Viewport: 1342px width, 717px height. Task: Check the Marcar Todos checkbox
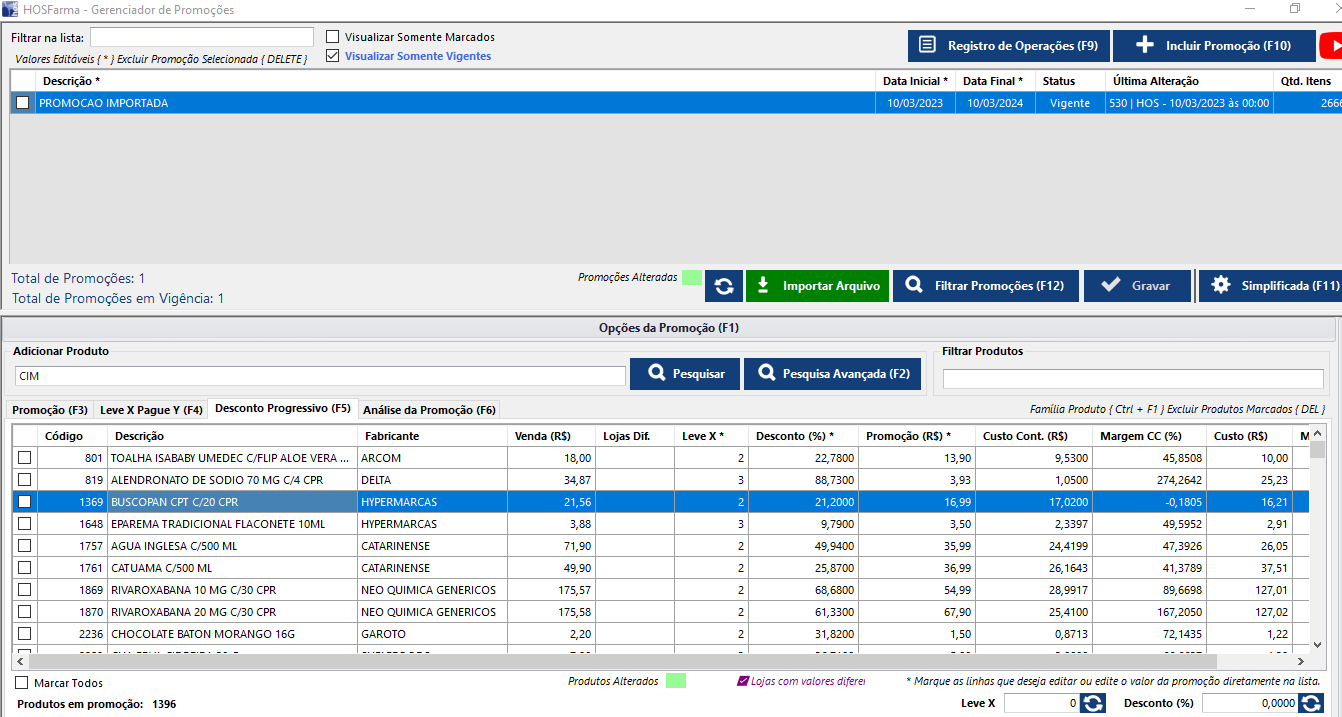22,683
